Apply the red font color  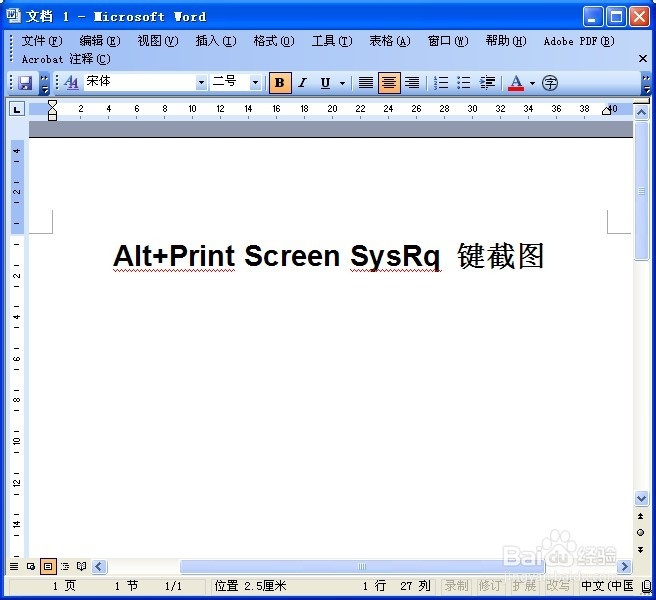click(516, 83)
